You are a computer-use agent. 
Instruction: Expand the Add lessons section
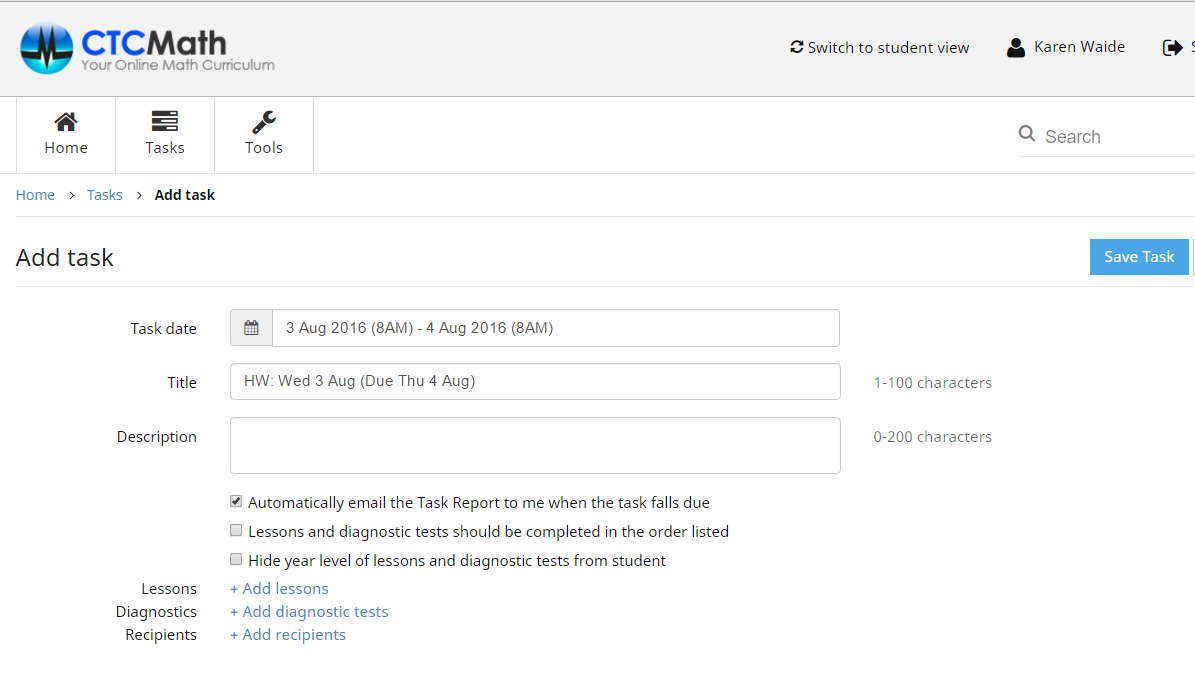279,589
